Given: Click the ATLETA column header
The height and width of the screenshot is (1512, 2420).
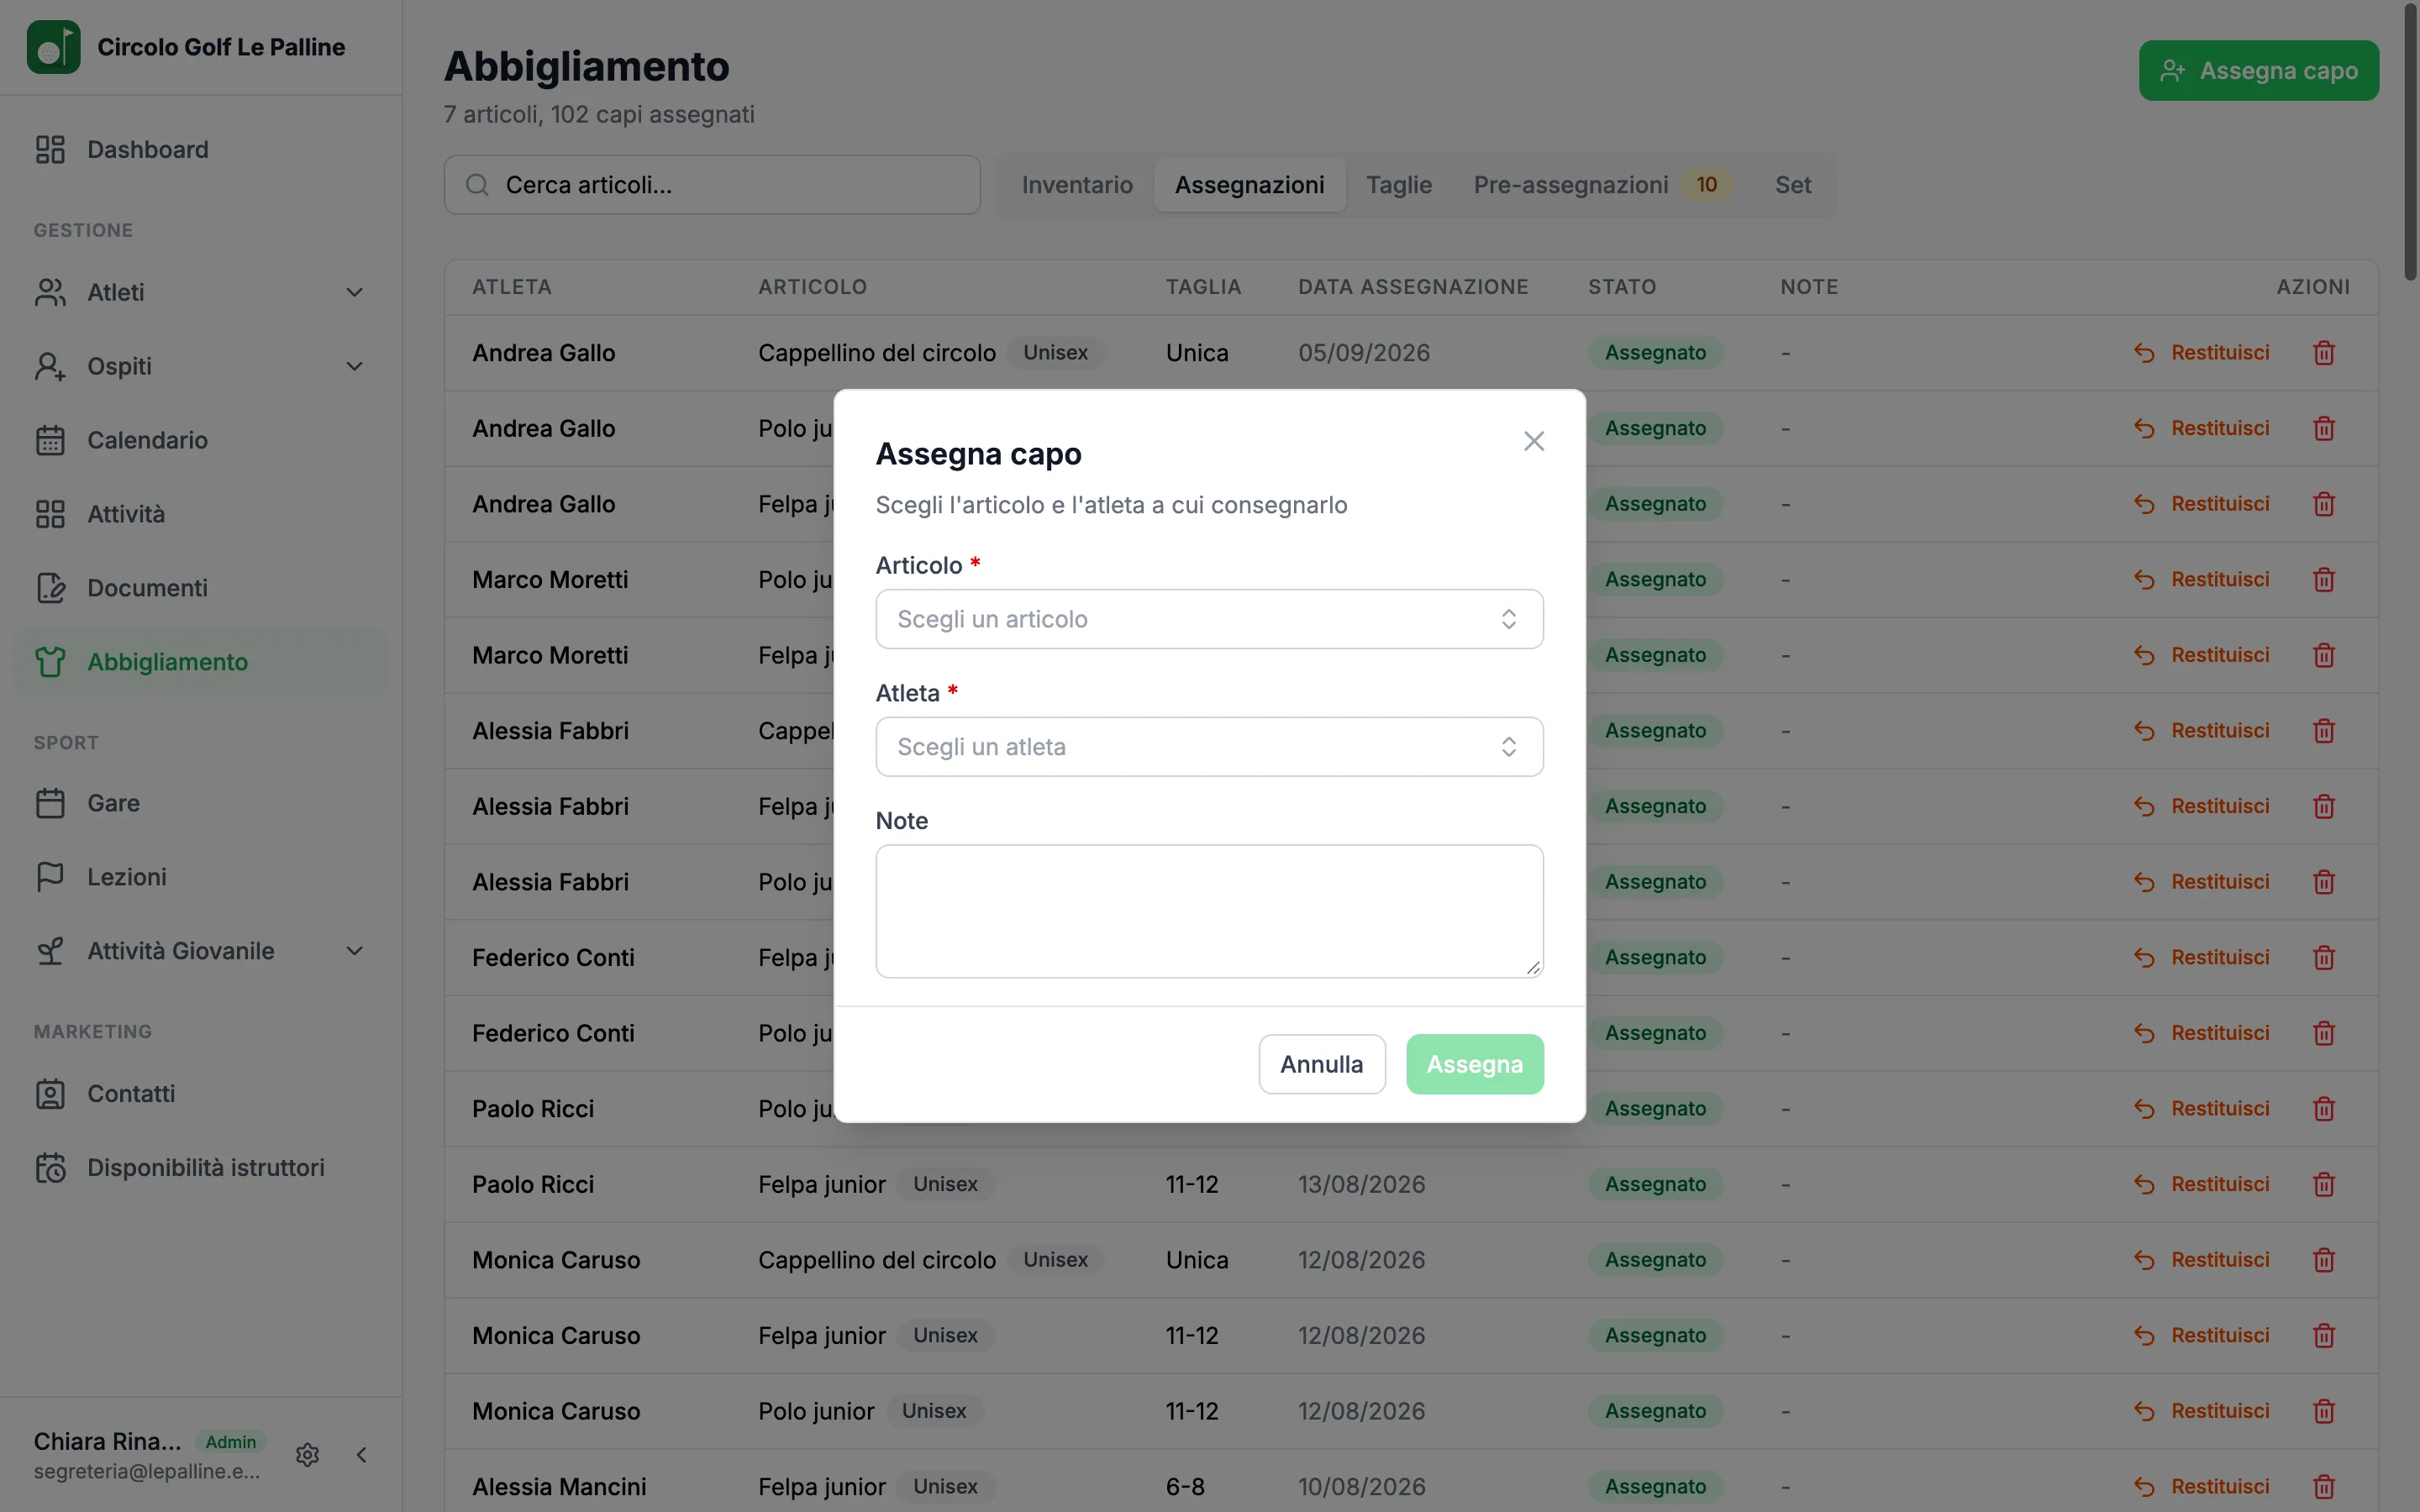Looking at the screenshot, I should (x=512, y=287).
